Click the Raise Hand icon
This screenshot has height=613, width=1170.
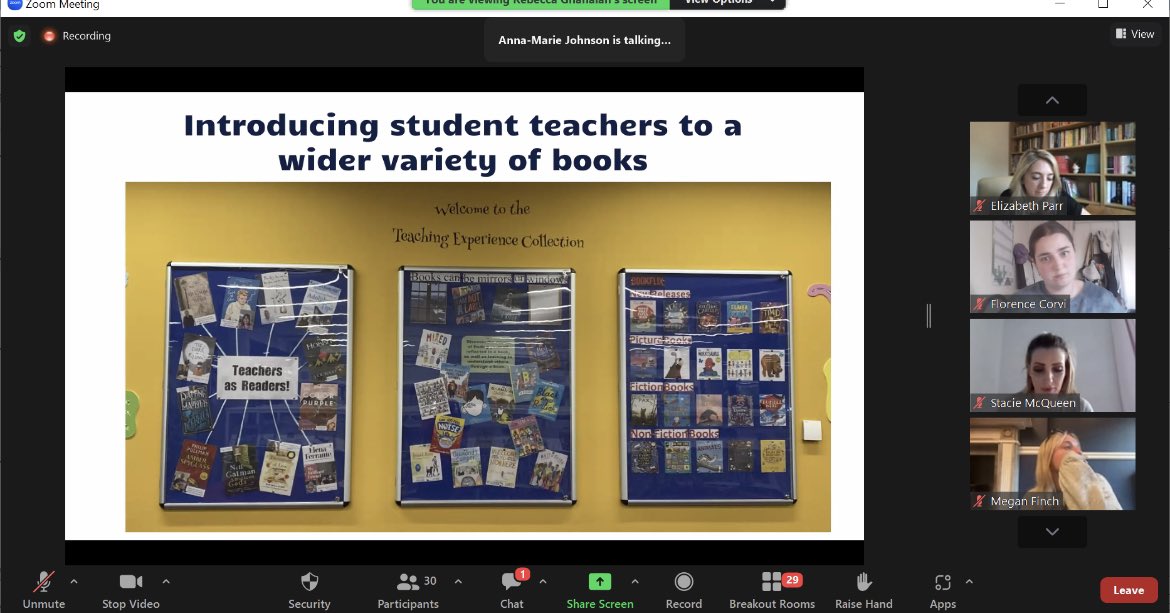click(864, 582)
